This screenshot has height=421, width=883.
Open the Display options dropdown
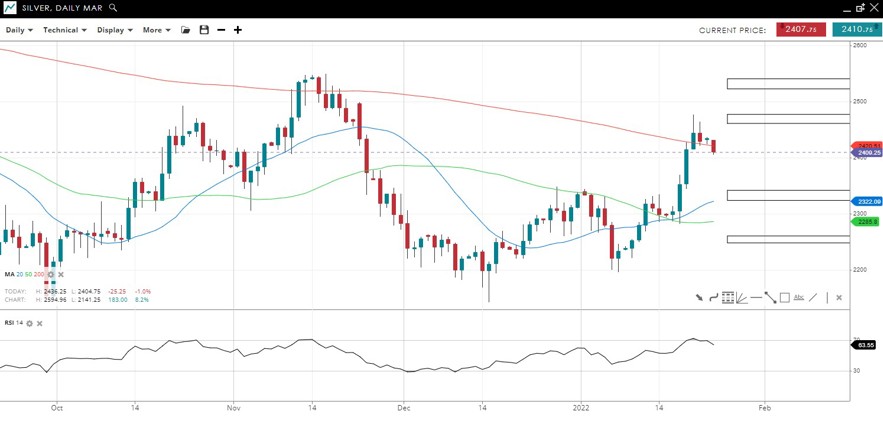115,30
